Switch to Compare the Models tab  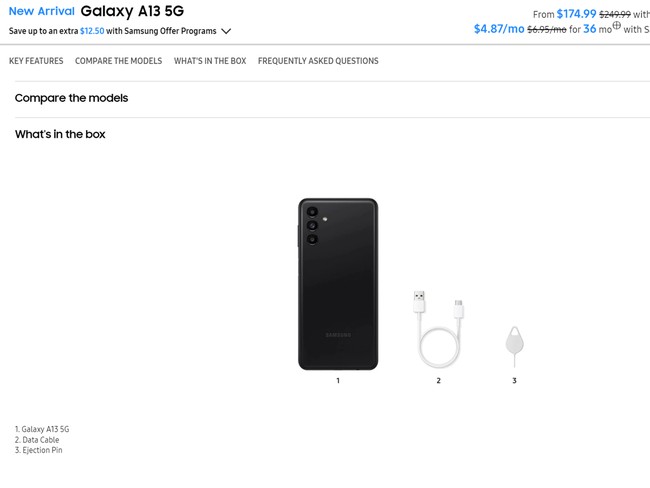pos(118,61)
